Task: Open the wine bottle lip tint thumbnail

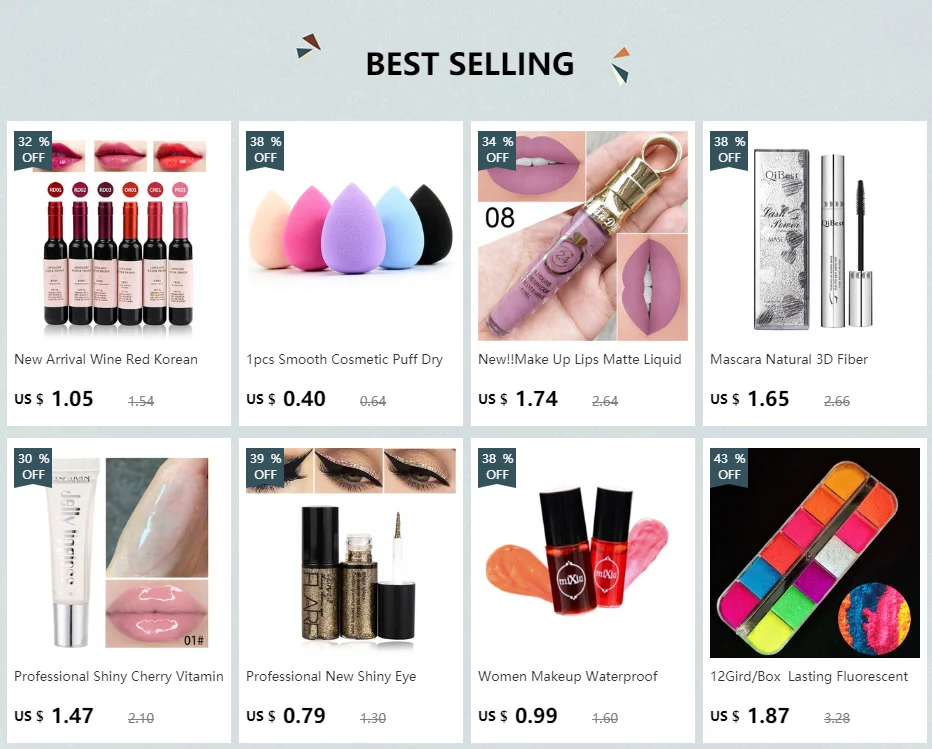Action: click(x=119, y=235)
